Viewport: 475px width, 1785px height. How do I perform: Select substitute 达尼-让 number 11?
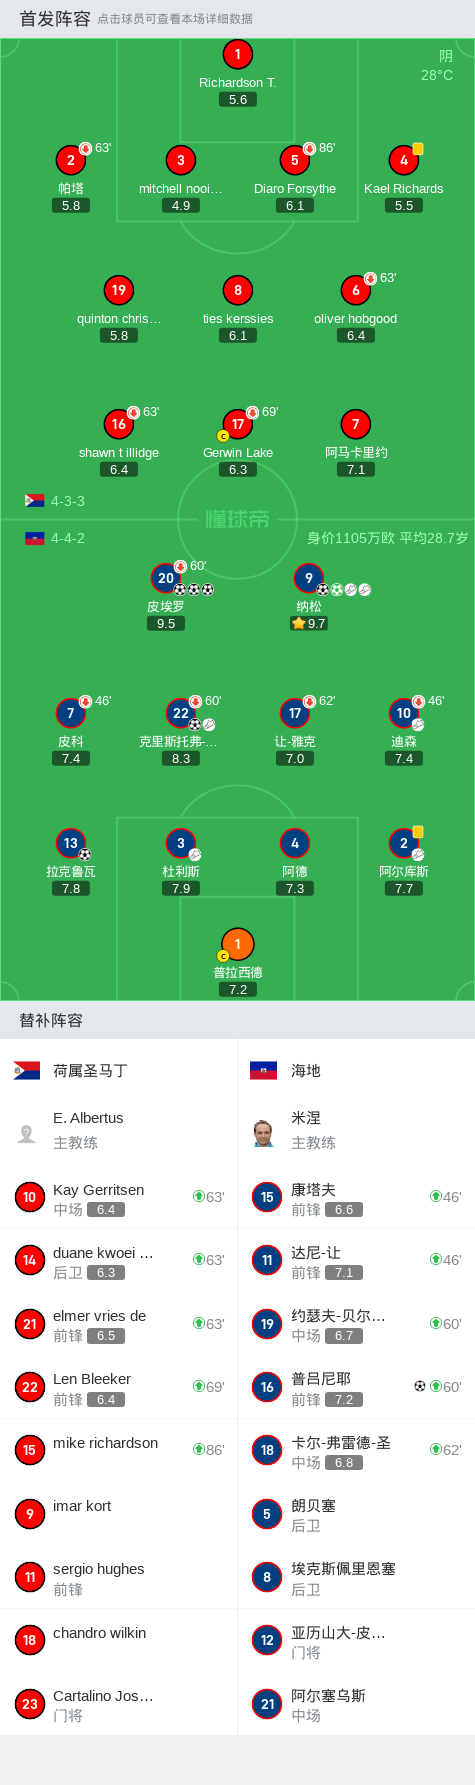click(x=356, y=1260)
